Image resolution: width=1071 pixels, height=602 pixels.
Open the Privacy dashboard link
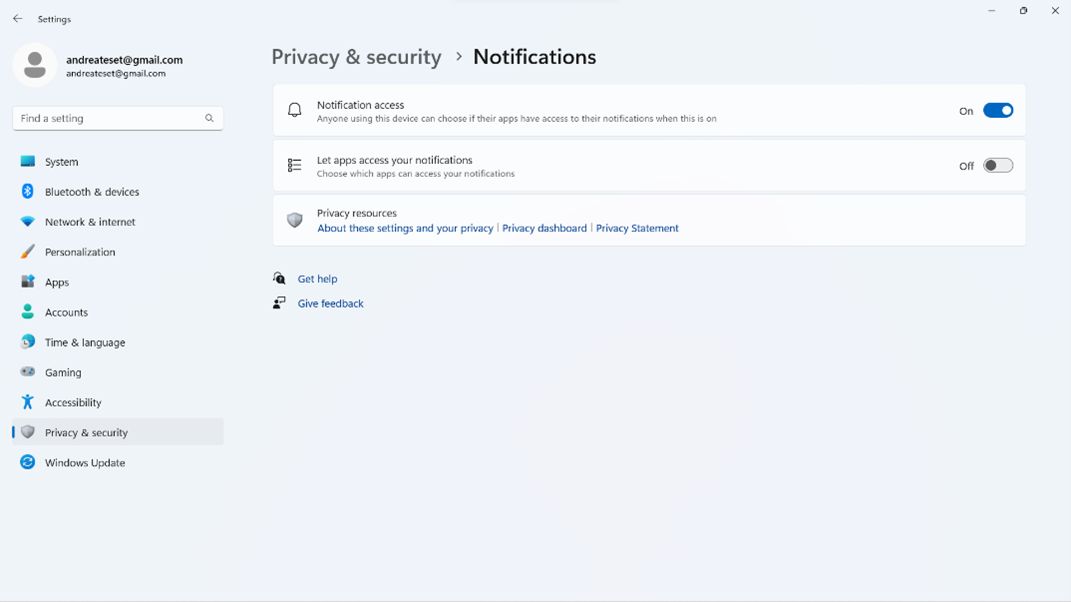pos(544,228)
